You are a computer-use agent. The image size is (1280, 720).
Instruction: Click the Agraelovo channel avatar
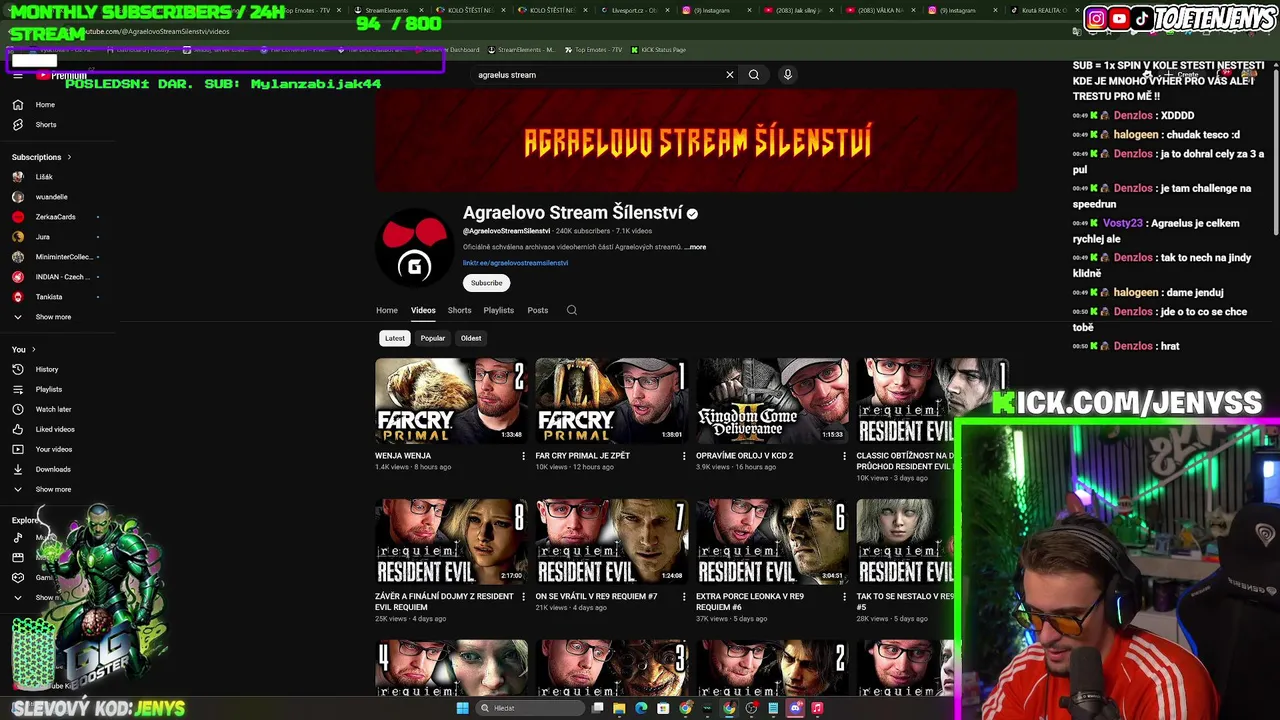[415, 247]
